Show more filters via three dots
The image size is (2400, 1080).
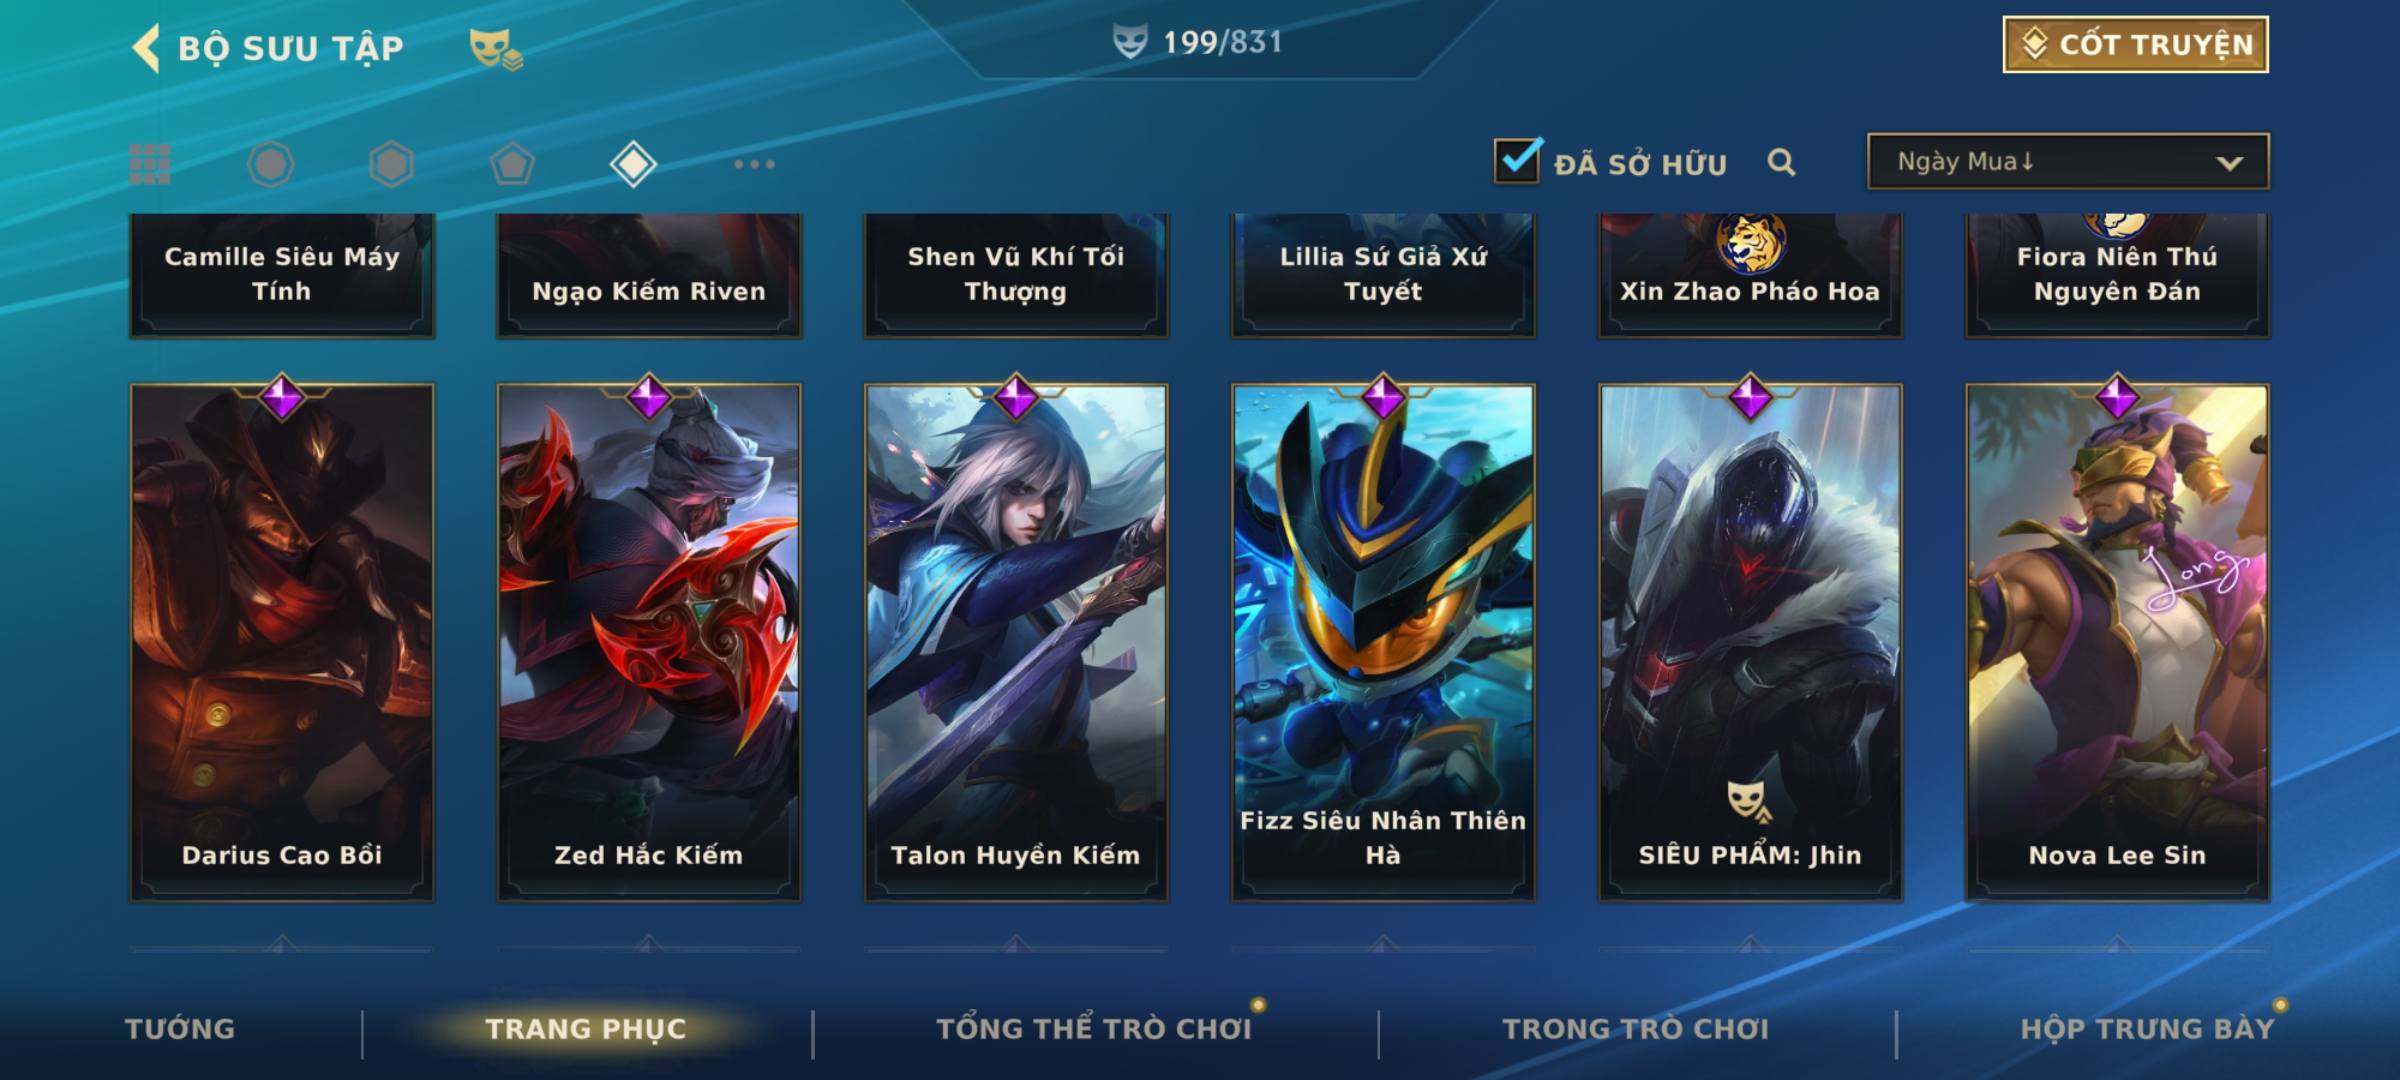(x=754, y=164)
